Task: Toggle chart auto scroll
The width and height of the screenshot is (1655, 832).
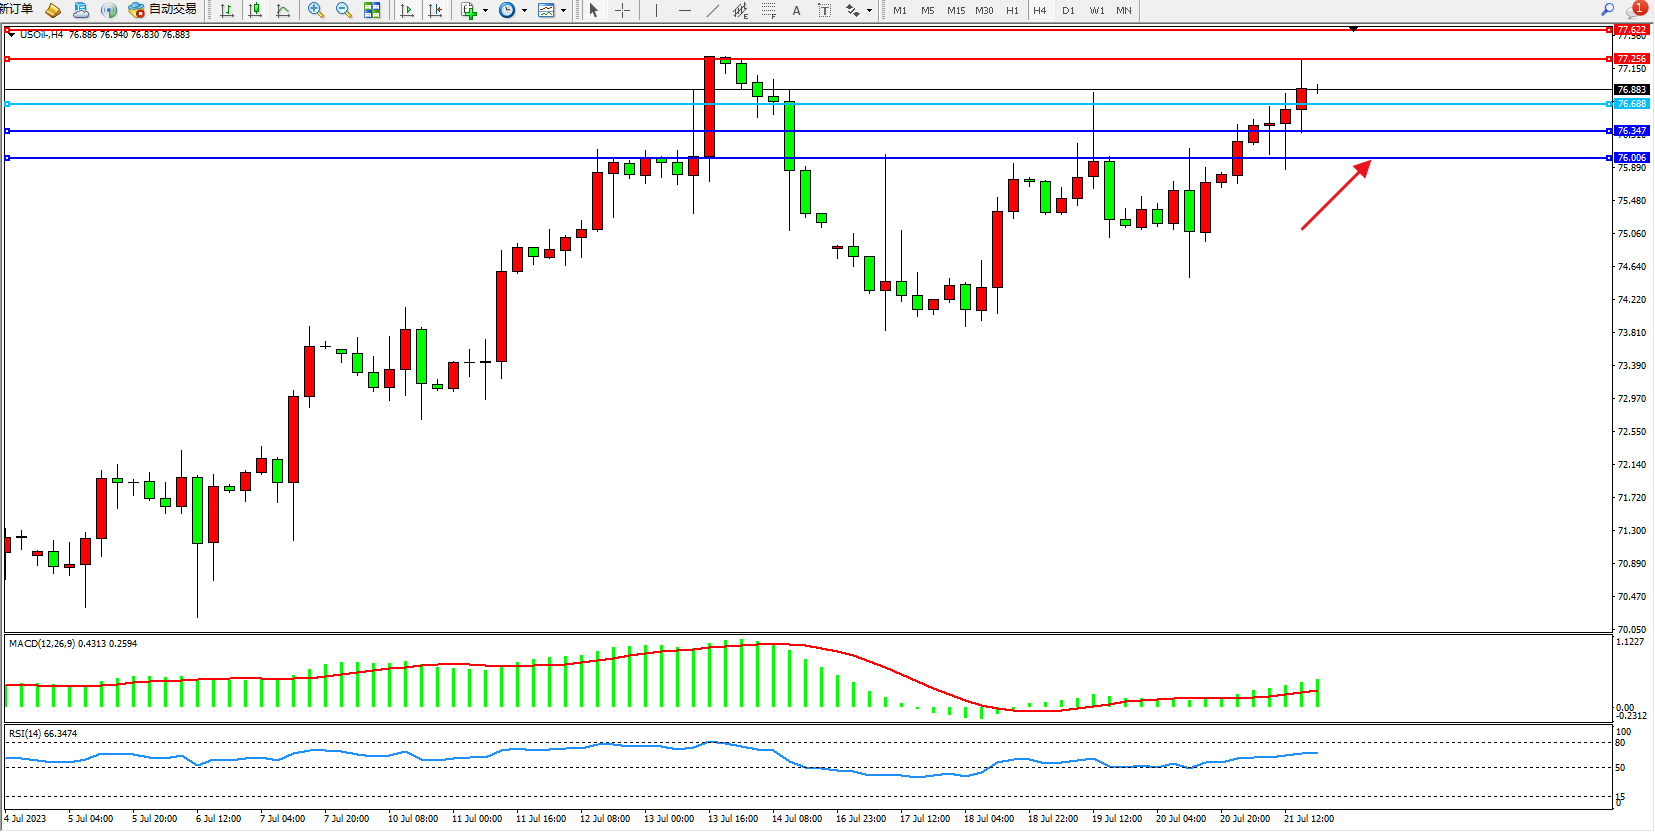Action: [x=407, y=10]
